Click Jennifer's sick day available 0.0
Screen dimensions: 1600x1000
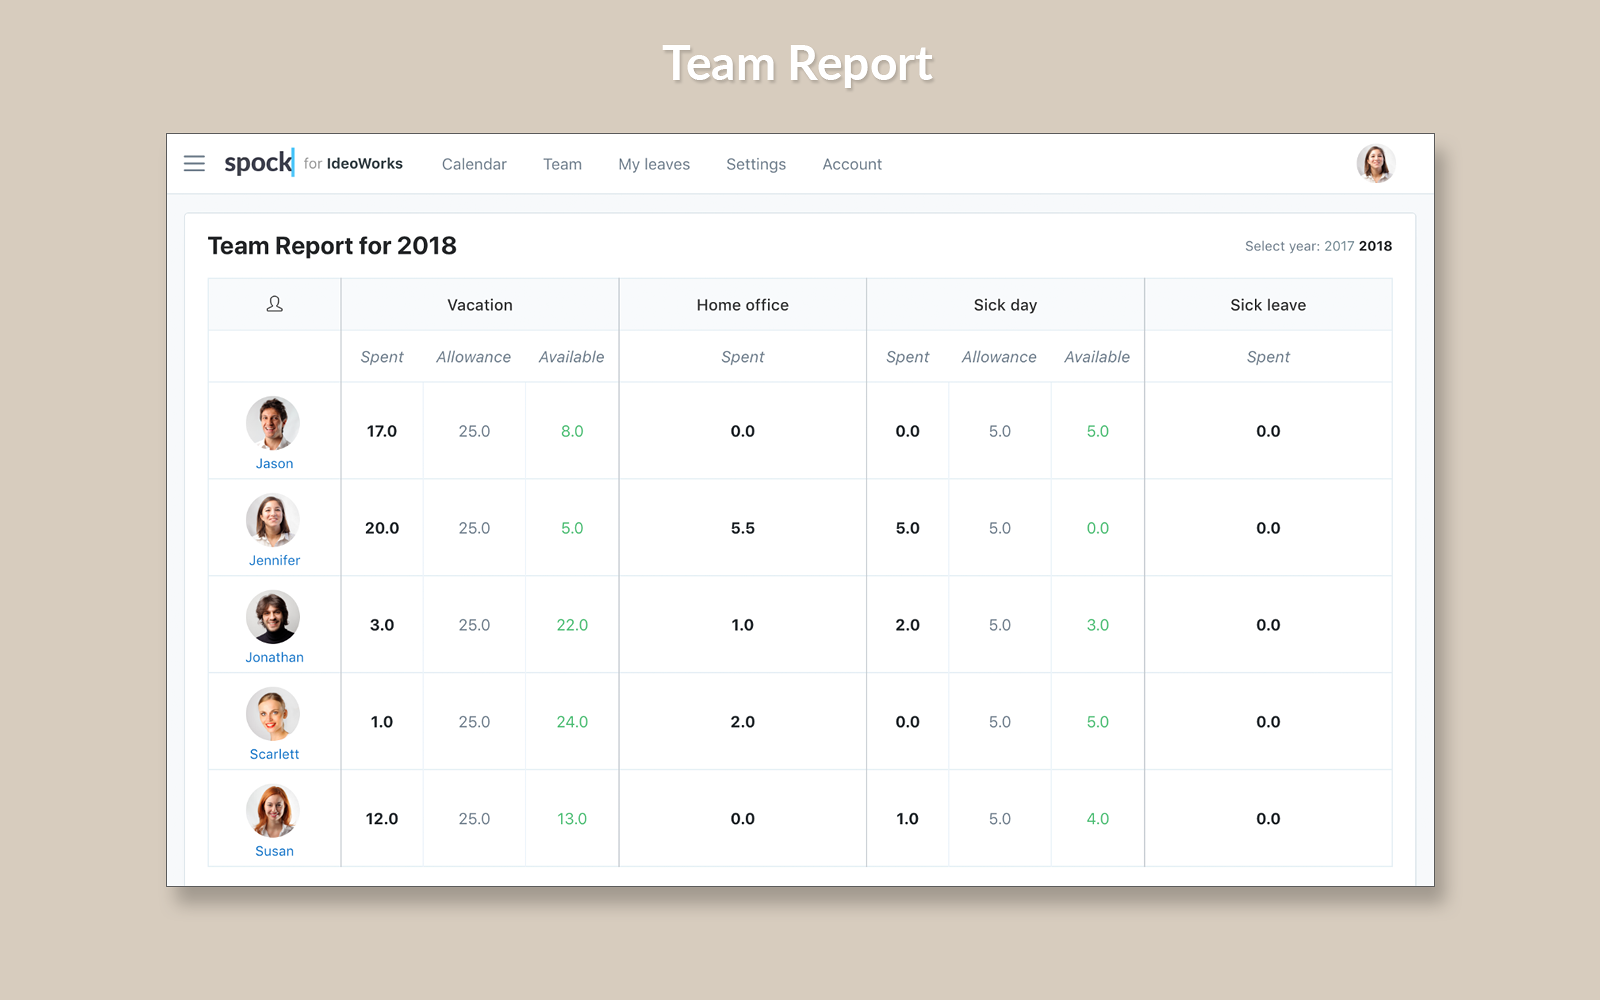coord(1098,528)
